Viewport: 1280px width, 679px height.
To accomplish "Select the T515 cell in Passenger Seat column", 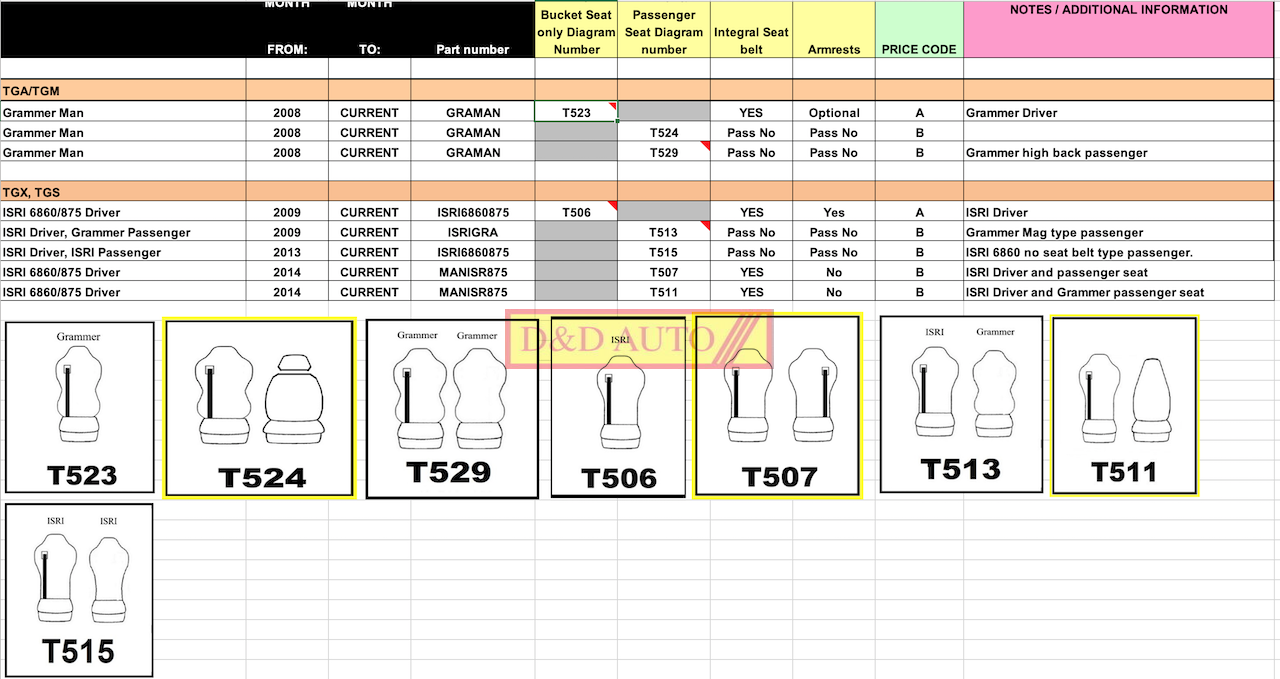I will click(664, 252).
